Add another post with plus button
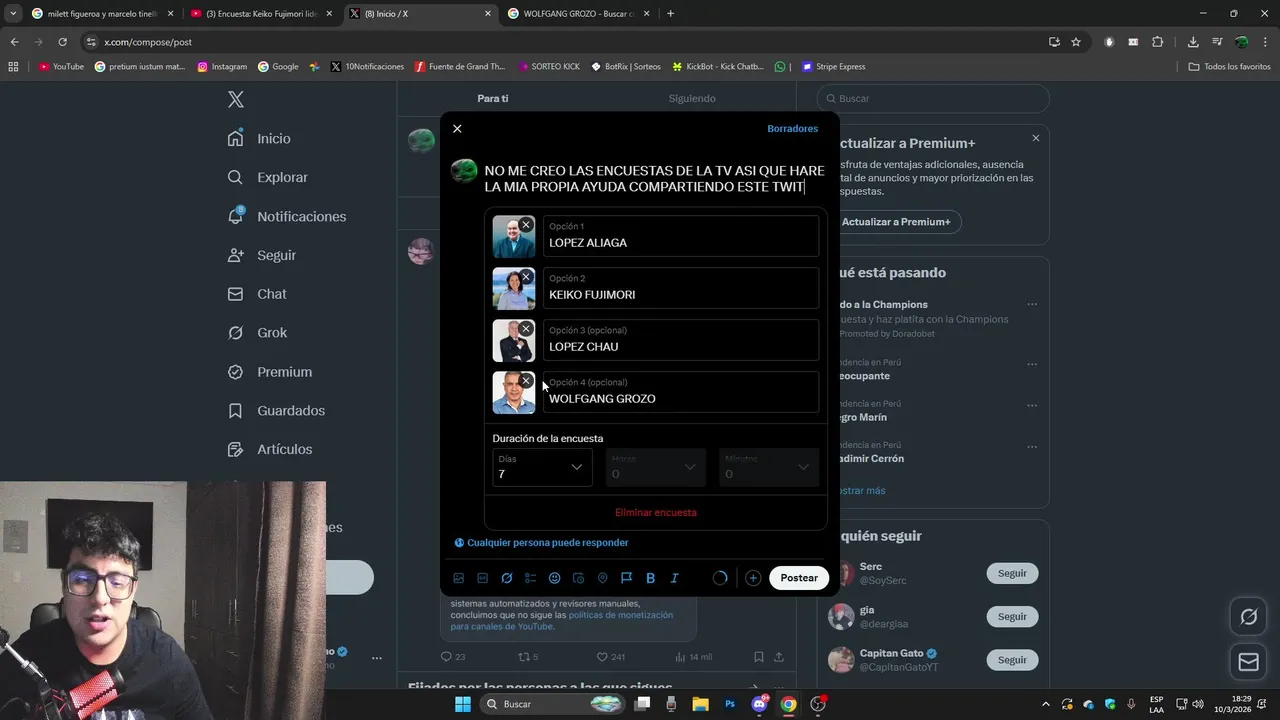The image size is (1280, 720). 753,578
